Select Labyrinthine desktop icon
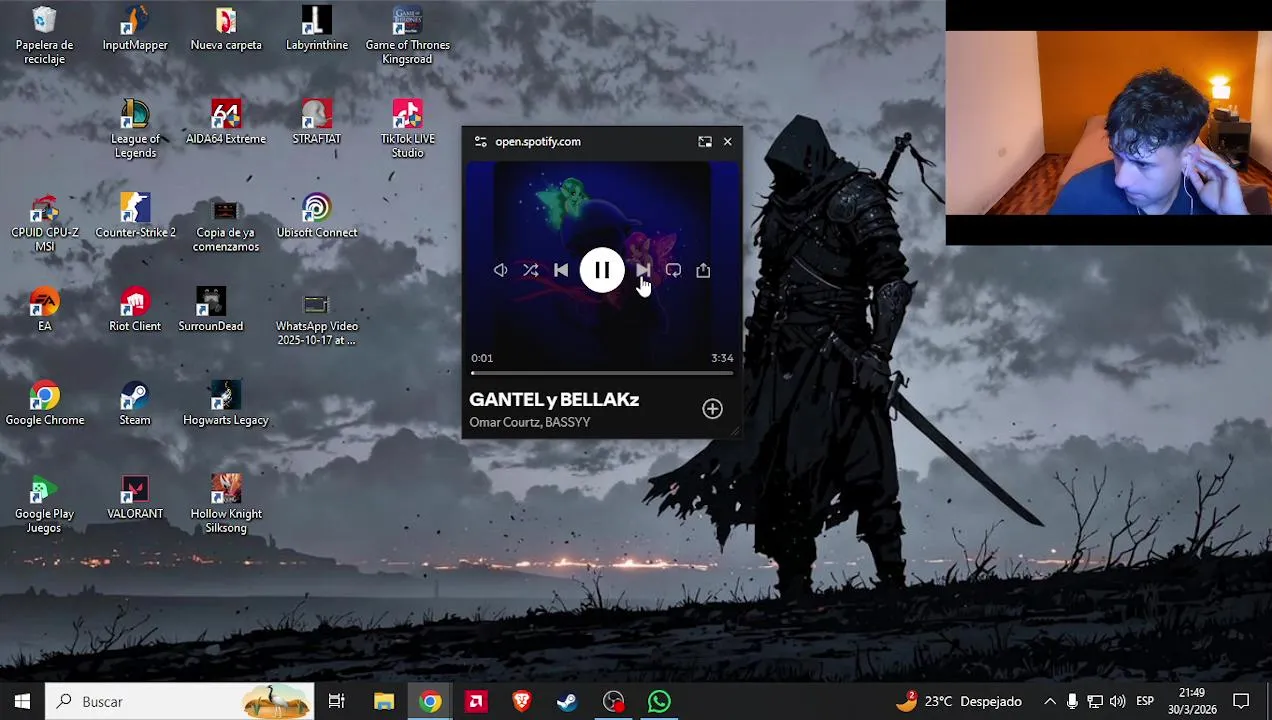 pos(317,28)
